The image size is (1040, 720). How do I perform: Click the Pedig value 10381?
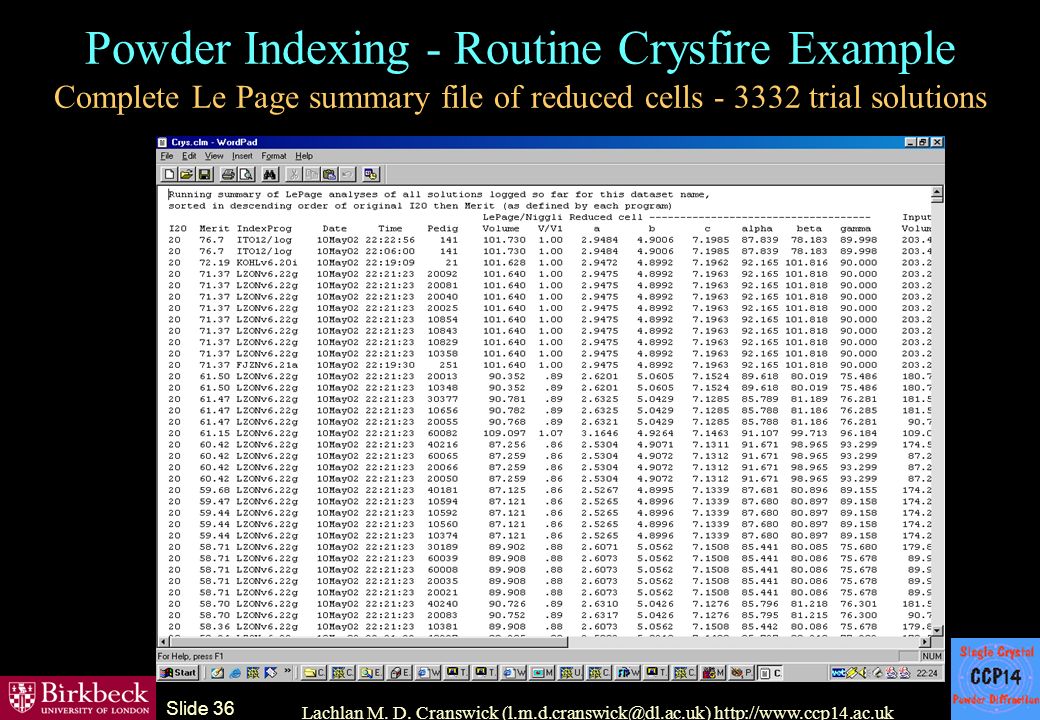pos(442,627)
